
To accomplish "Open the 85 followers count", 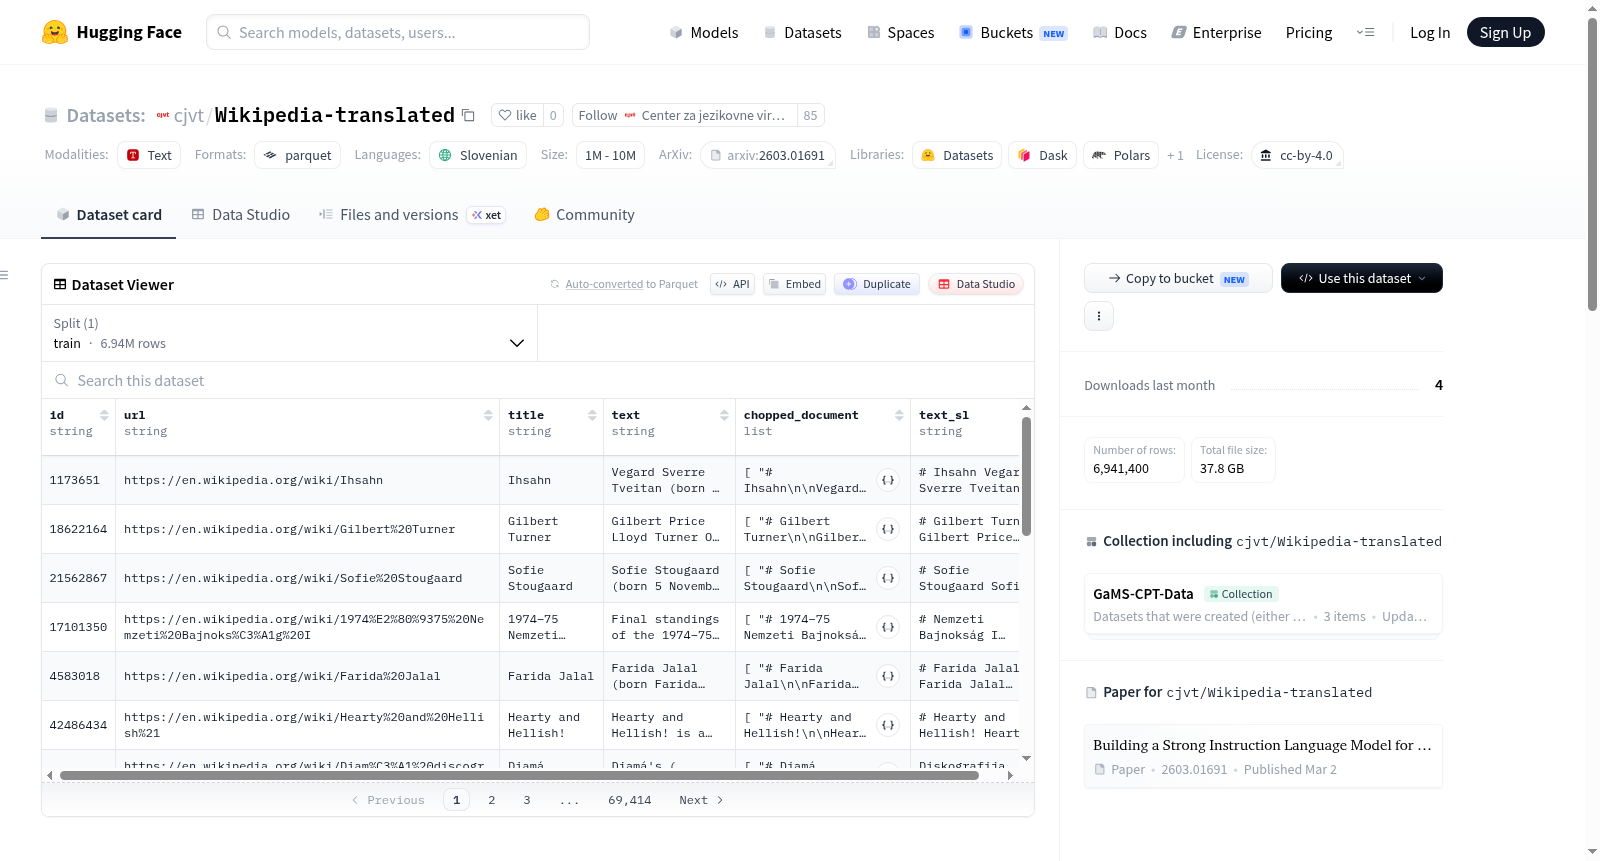I will pos(810,115).
